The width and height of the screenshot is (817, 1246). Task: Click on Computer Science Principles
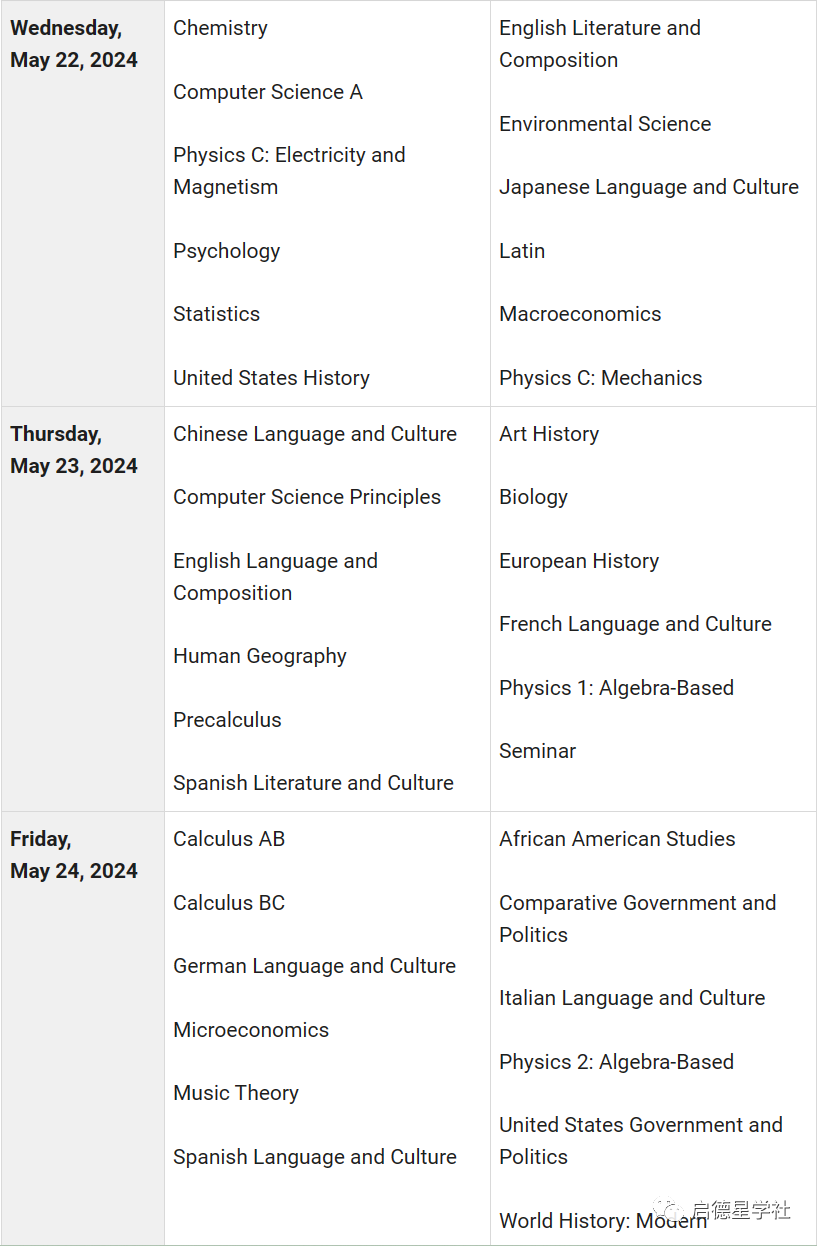(307, 497)
